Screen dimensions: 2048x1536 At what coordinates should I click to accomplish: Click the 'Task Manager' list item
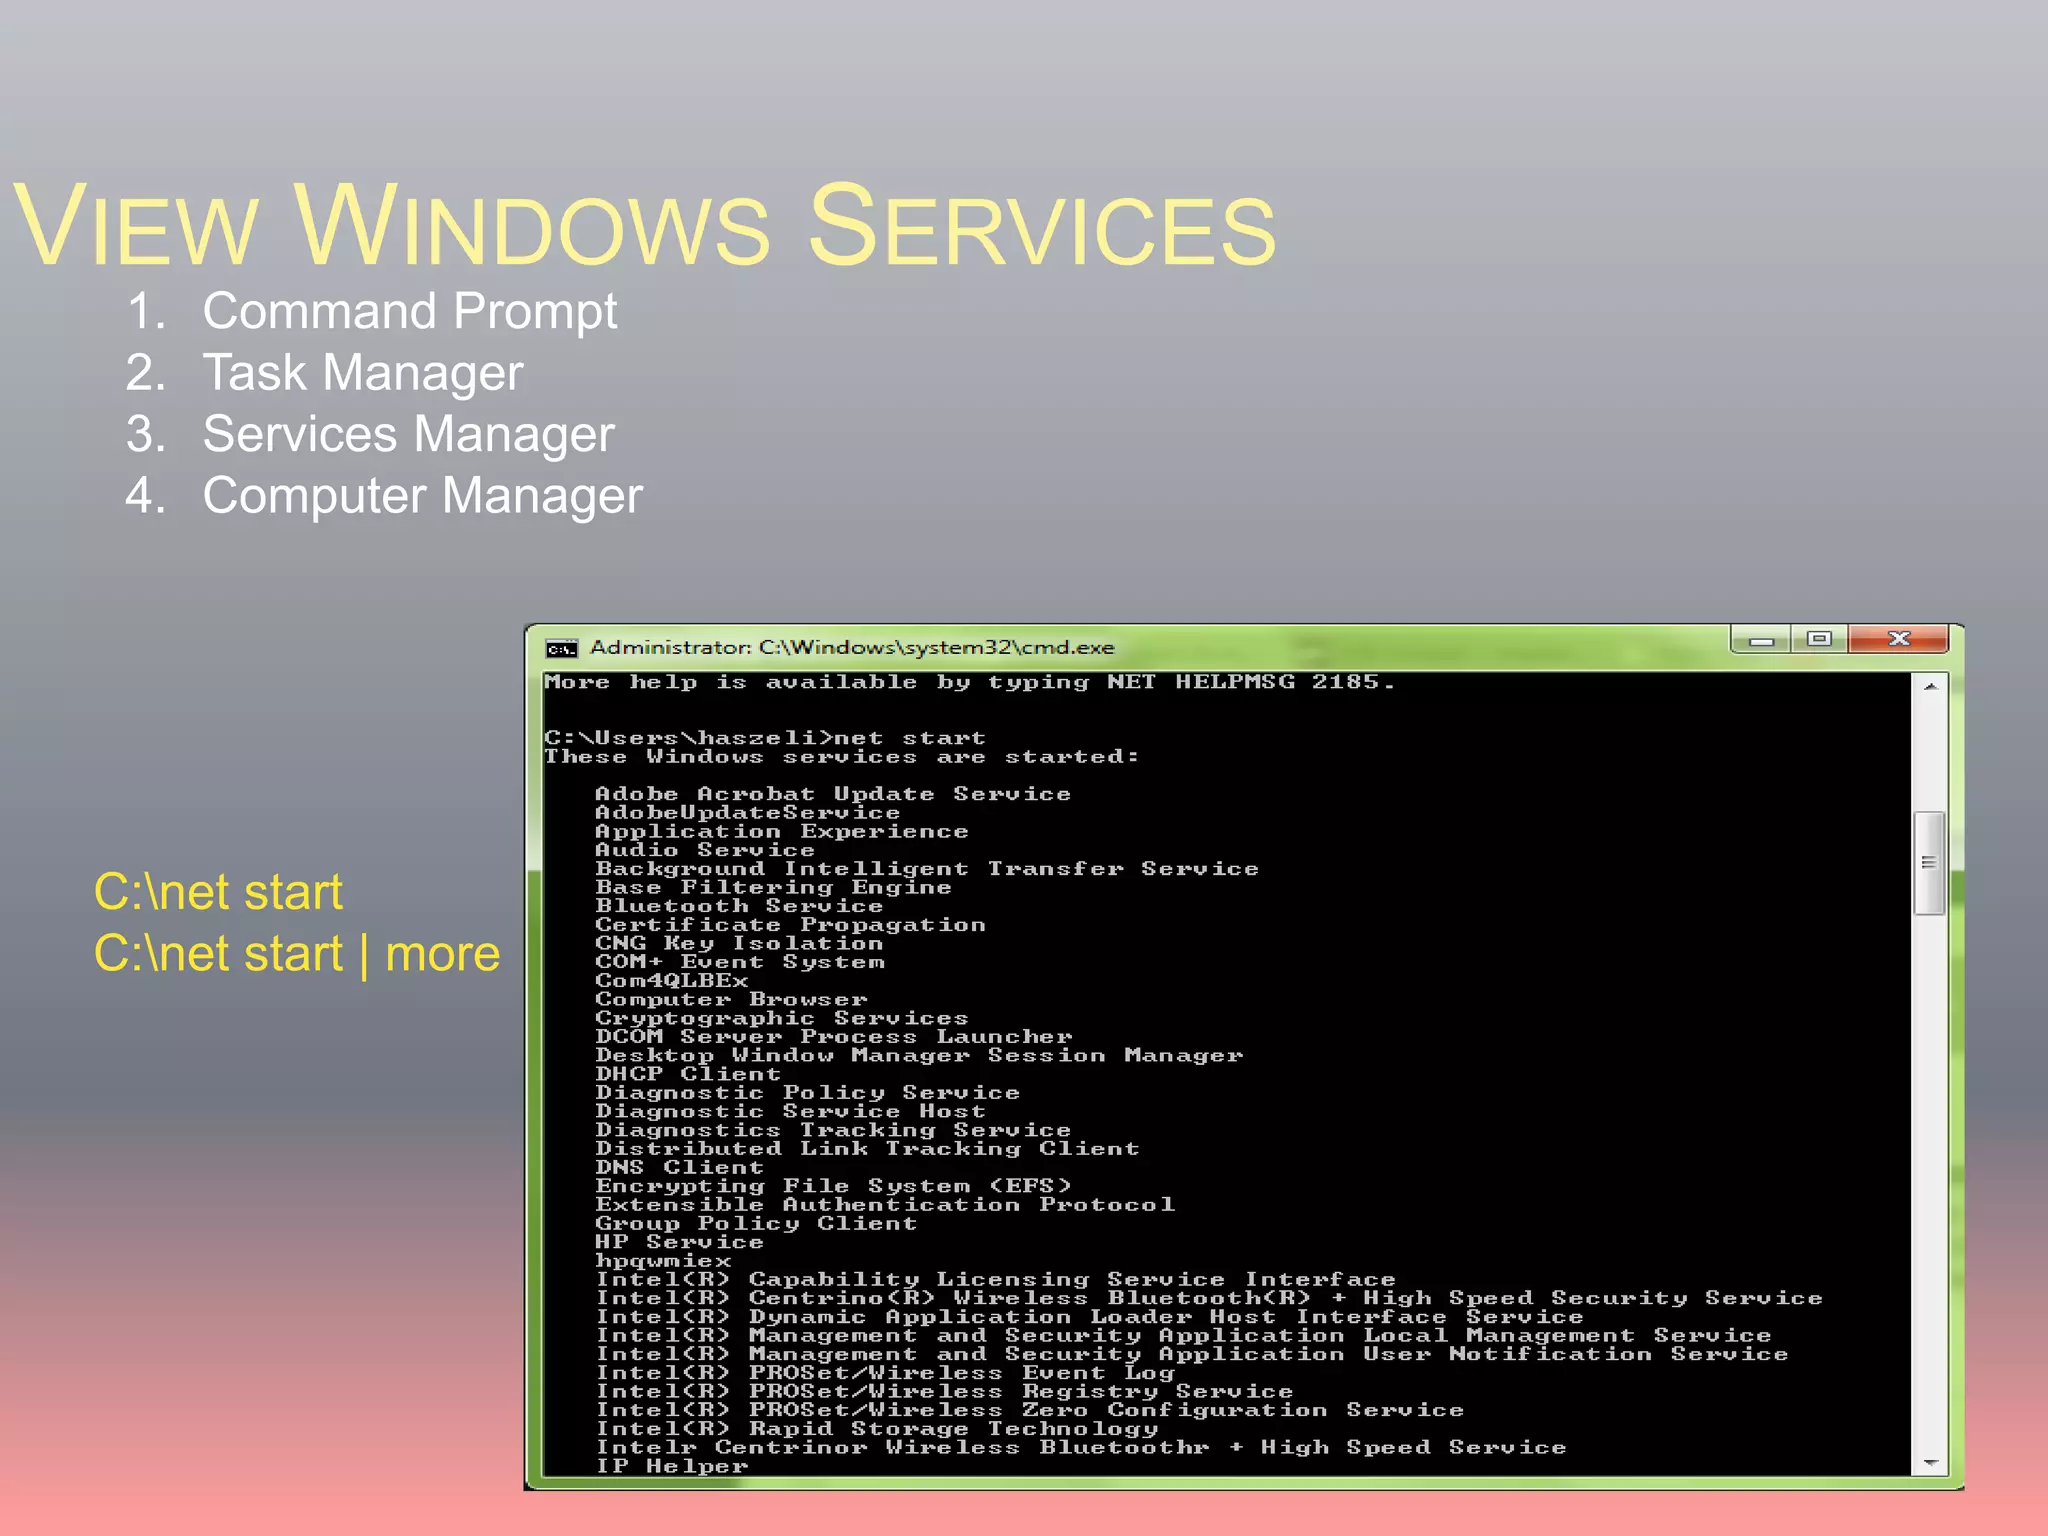pos(363,373)
